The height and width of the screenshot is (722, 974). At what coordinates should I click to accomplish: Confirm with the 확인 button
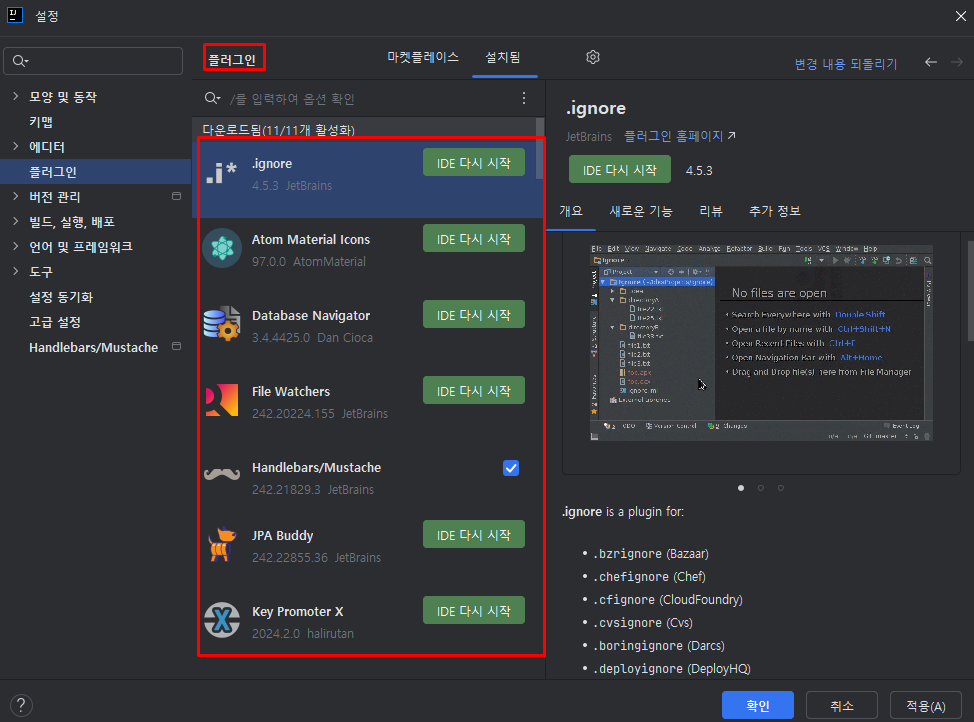(758, 705)
